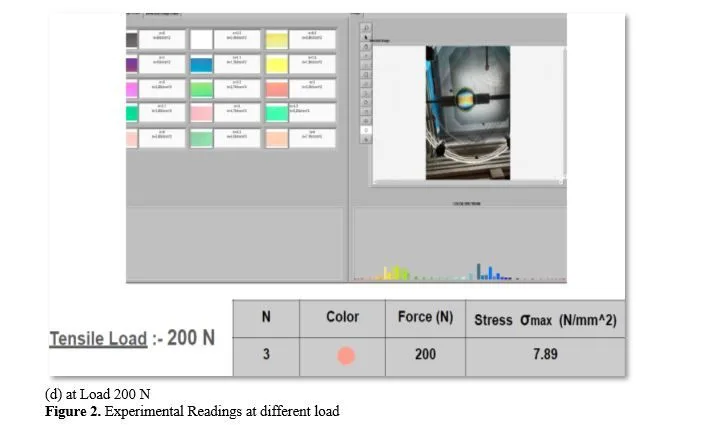Click the 'Color' column header
The image size is (712, 430).
(x=342, y=317)
